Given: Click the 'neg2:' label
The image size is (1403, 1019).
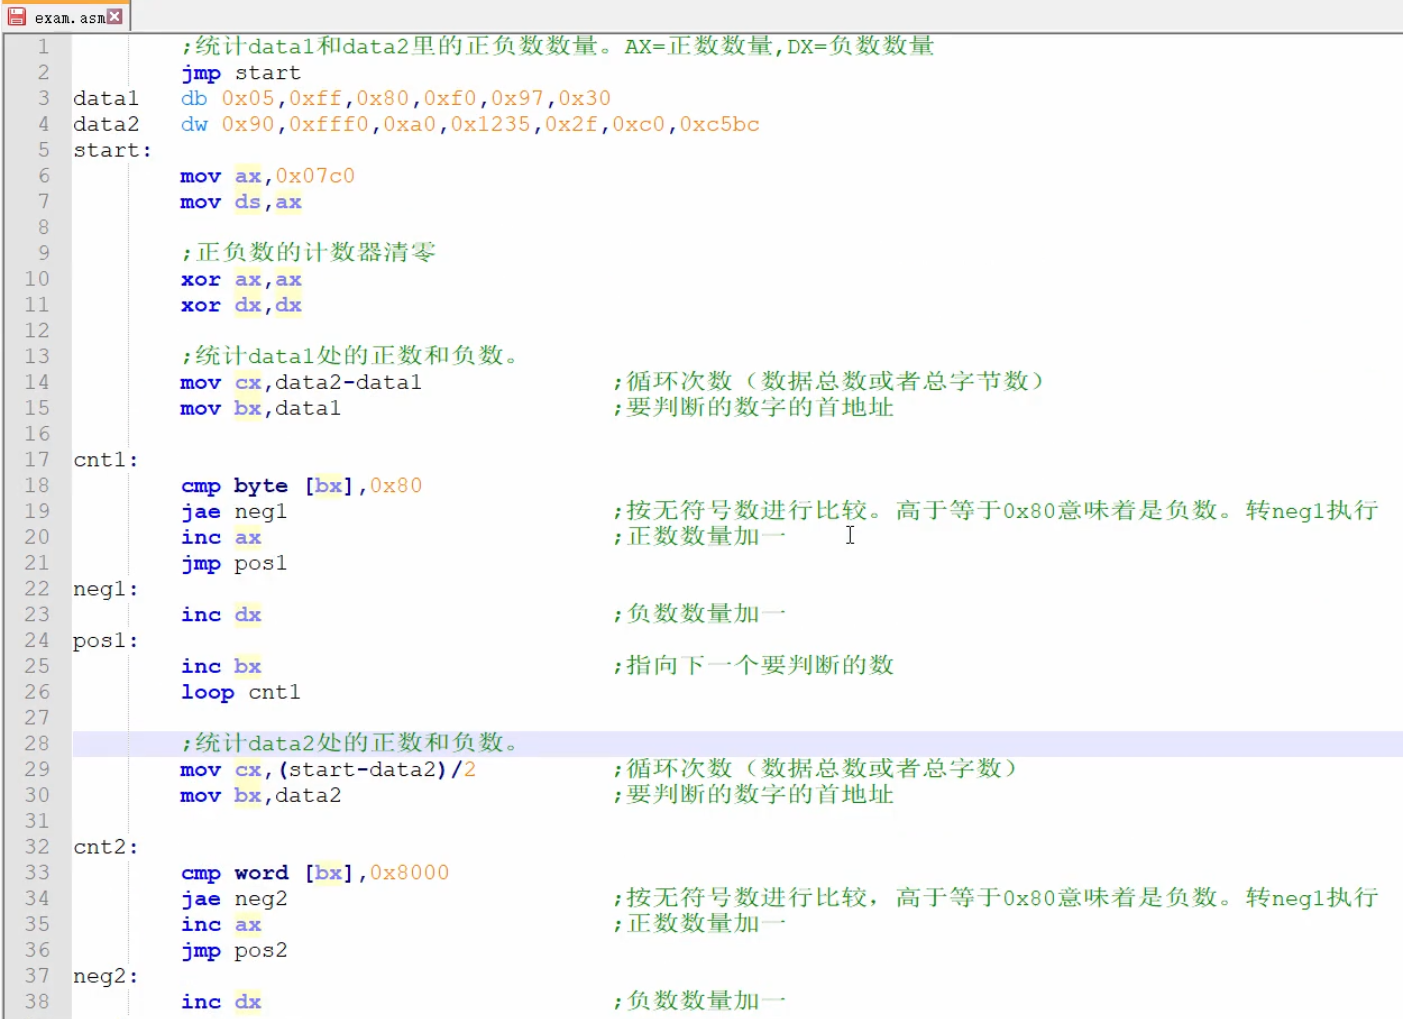Looking at the screenshot, I should pyautogui.click(x=106, y=976).
